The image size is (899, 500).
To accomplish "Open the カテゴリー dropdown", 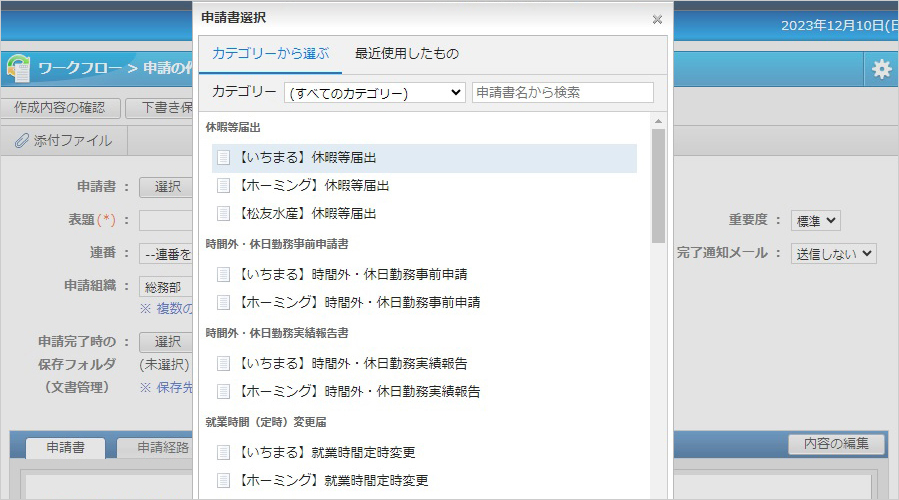I will point(374,92).
